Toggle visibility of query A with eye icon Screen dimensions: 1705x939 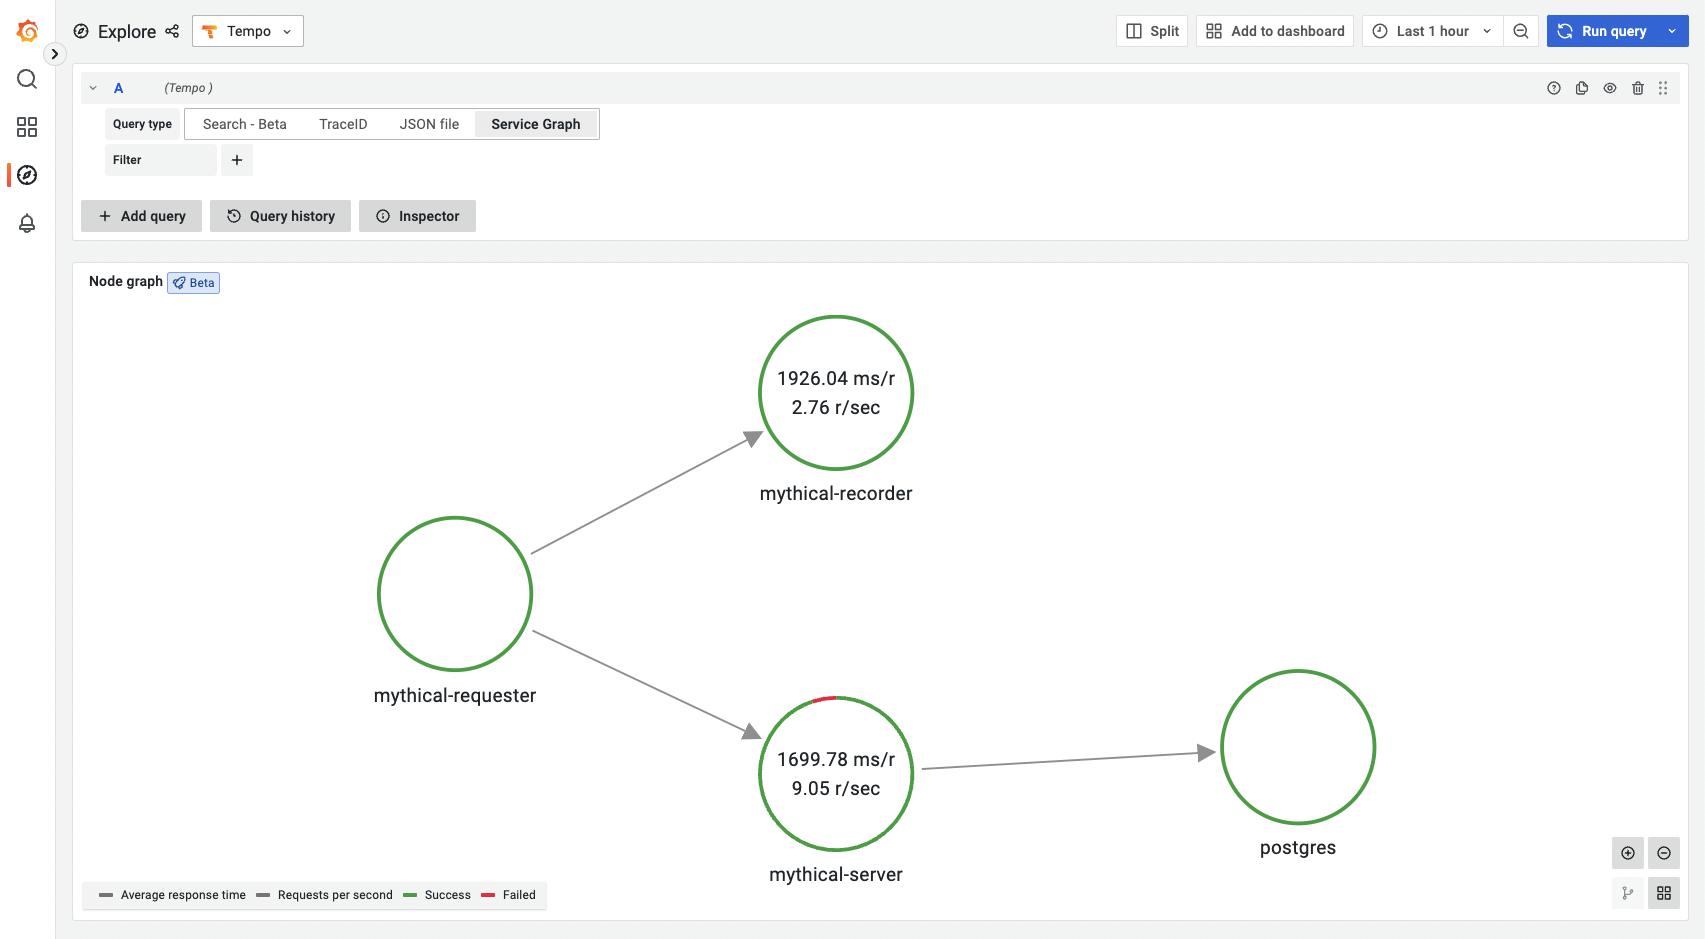[x=1610, y=88]
